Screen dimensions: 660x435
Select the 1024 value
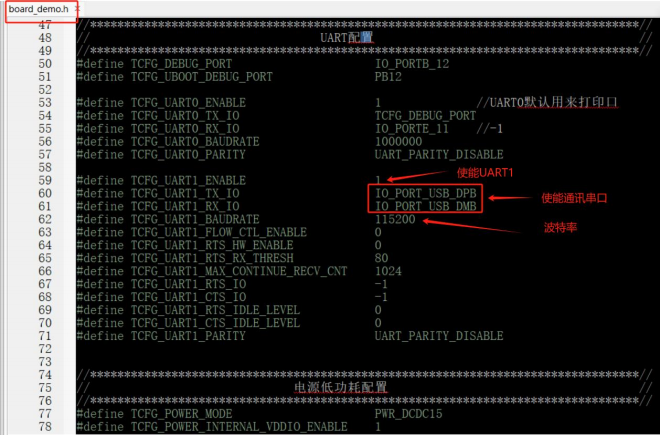[388, 271]
